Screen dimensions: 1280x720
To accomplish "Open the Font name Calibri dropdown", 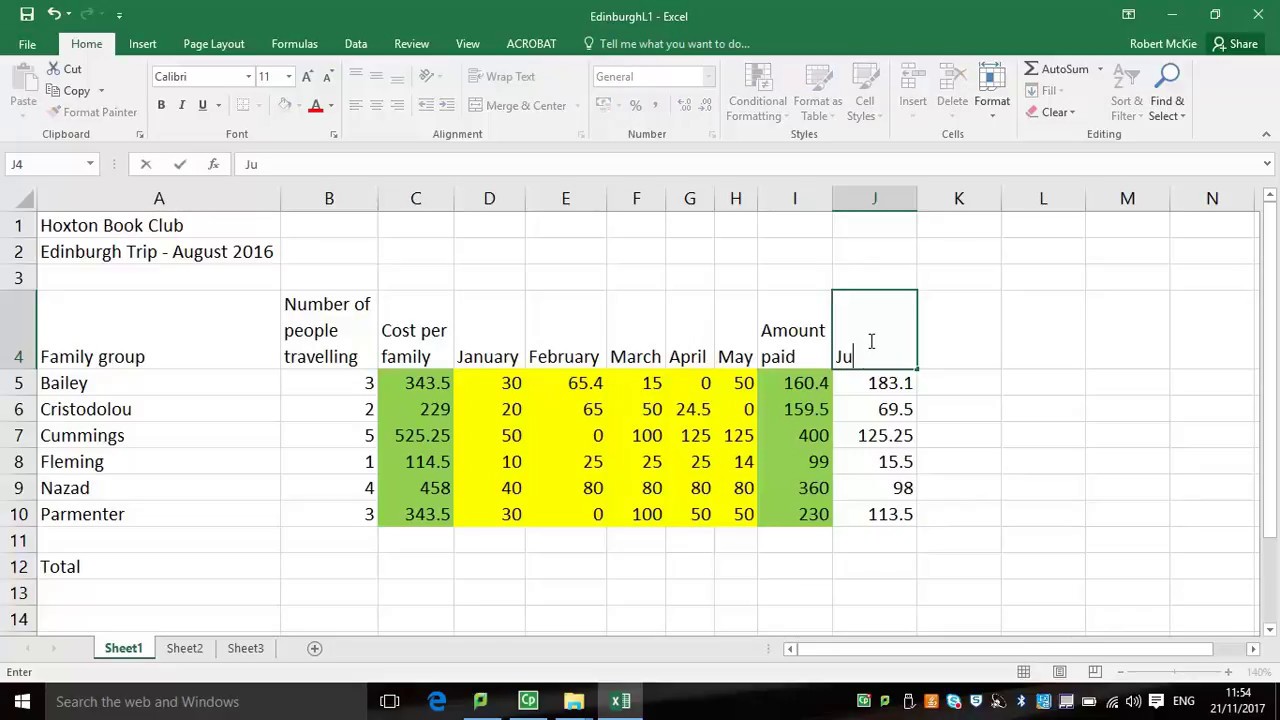I will click(248, 77).
